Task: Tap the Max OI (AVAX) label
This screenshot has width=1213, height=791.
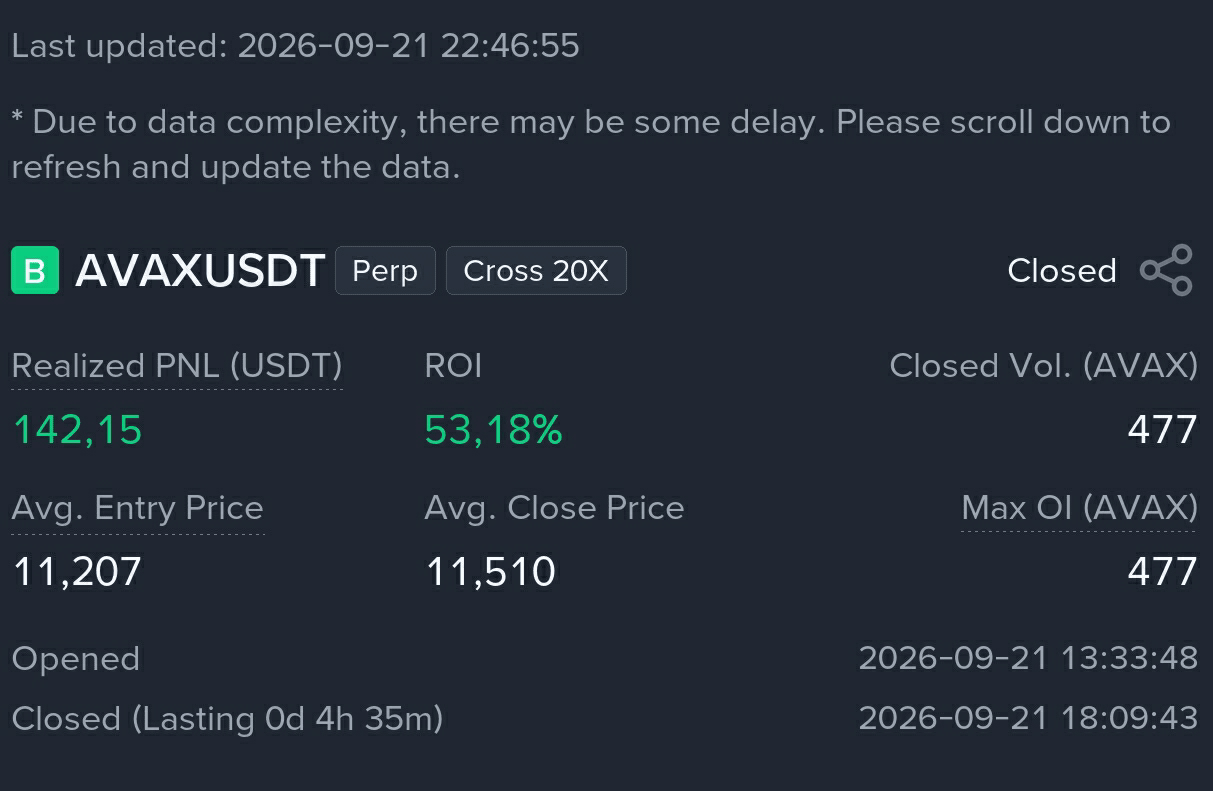Action: click(x=1079, y=508)
